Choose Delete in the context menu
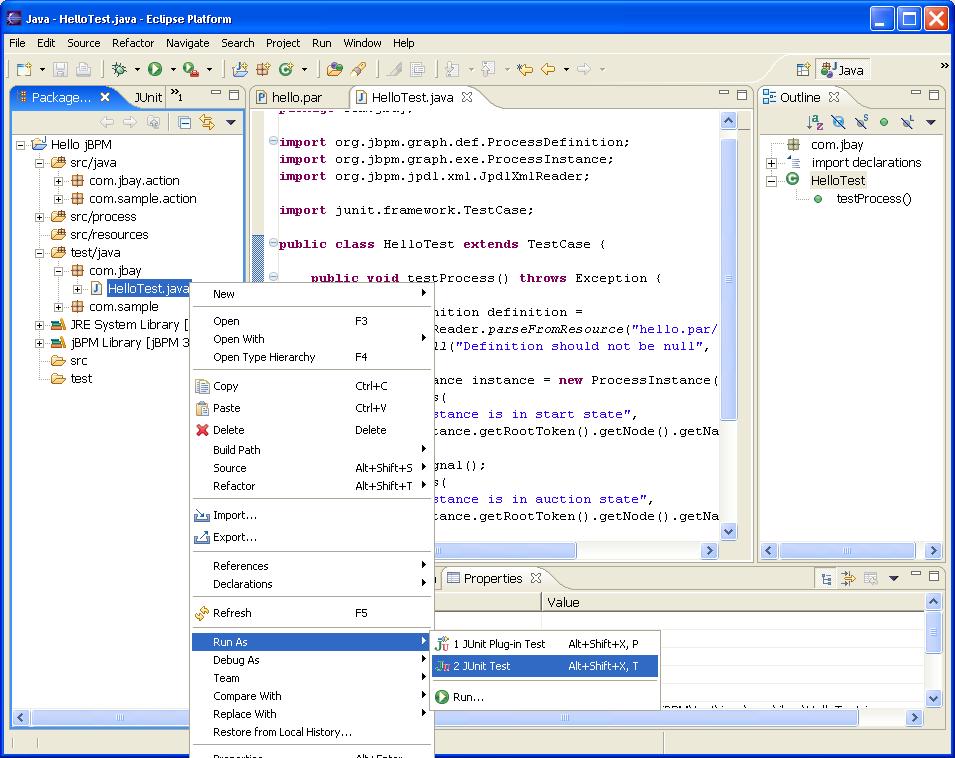Viewport: 955px width, 758px height. 311,430
